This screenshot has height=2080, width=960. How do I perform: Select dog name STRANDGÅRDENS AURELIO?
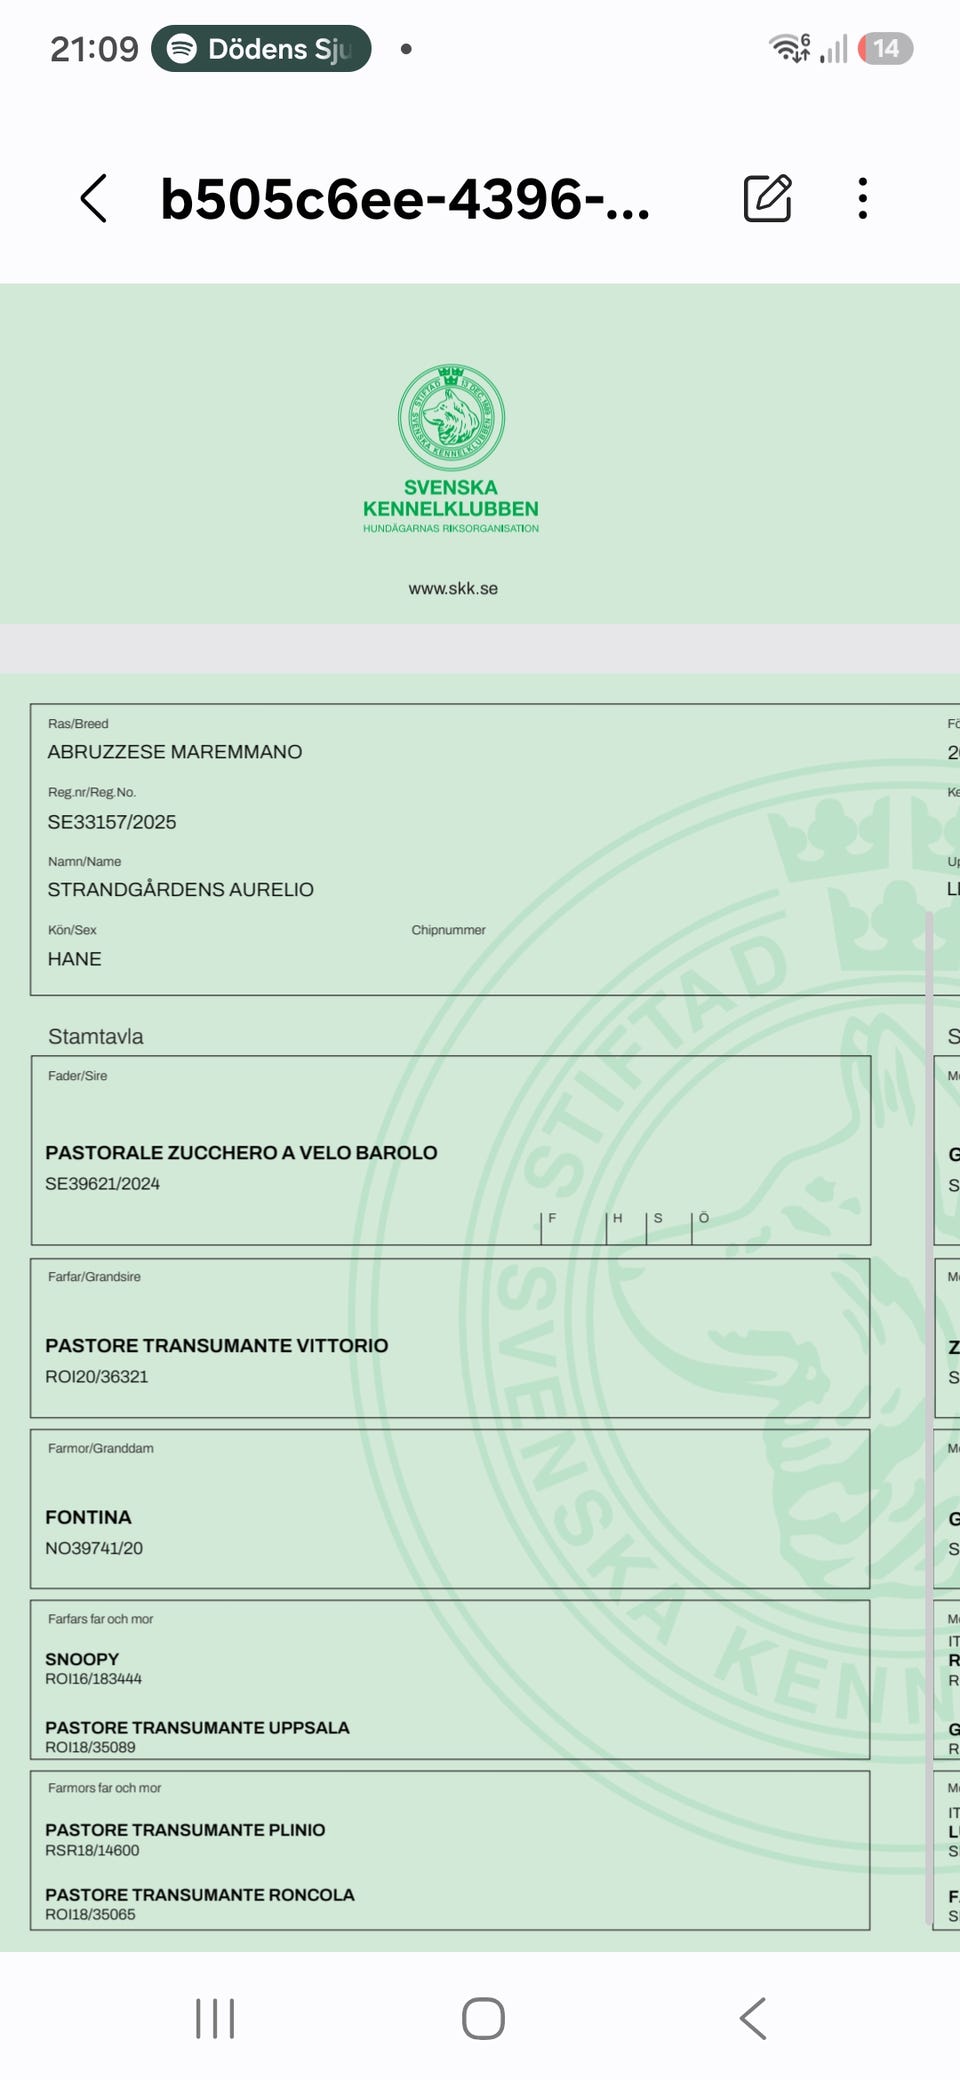[181, 890]
